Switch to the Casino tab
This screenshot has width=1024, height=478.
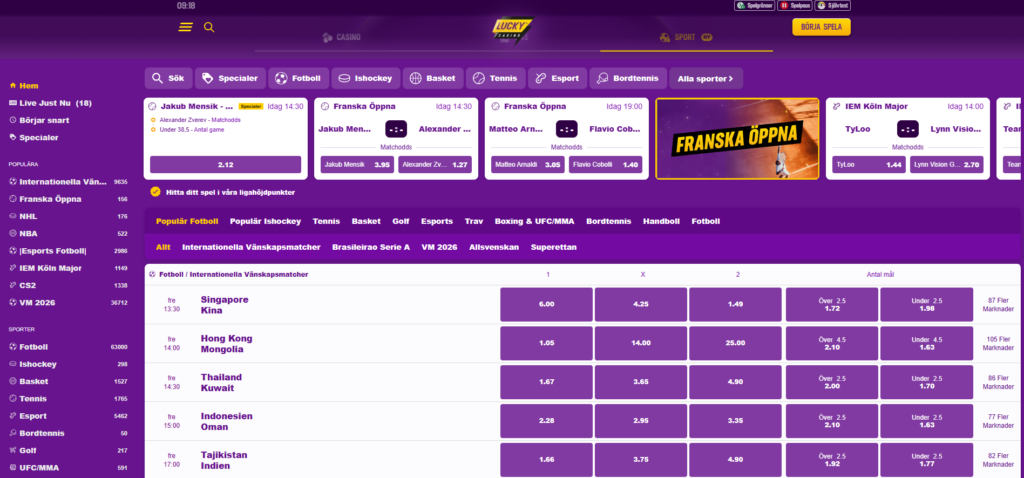pyautogui.click(x=342, y=37)
